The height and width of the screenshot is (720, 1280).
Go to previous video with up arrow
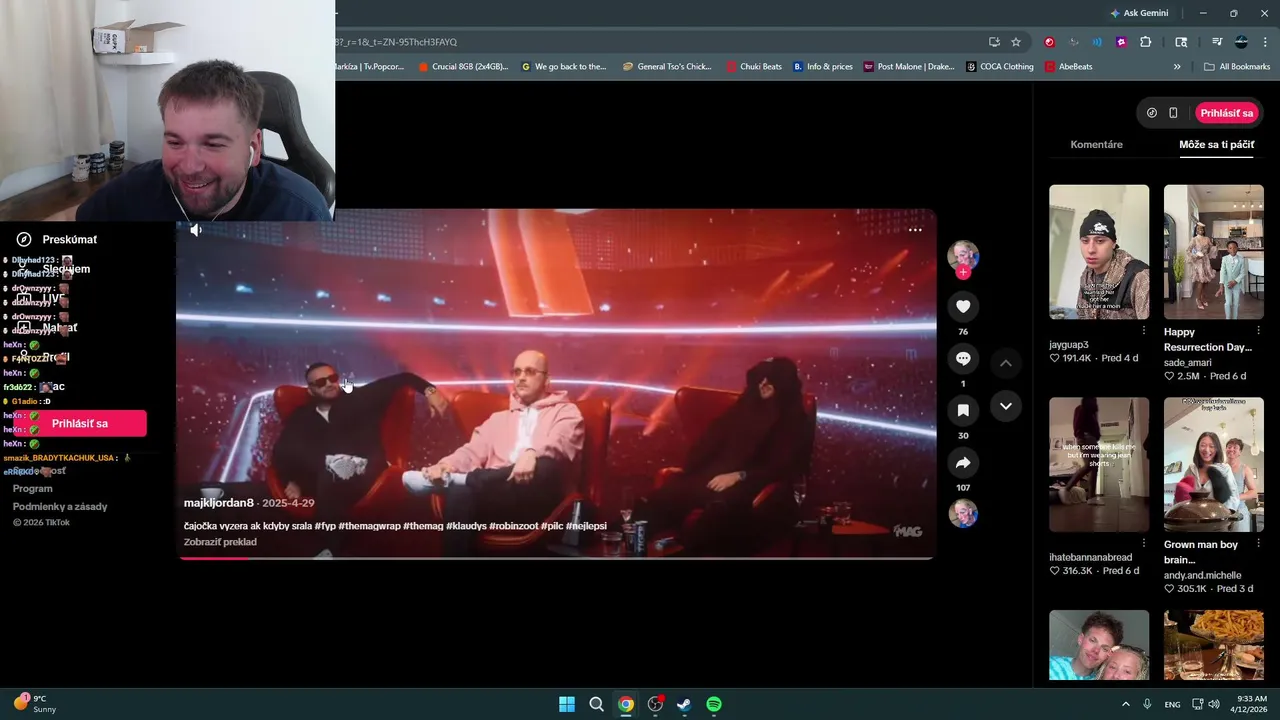(x=1006, y=363)
